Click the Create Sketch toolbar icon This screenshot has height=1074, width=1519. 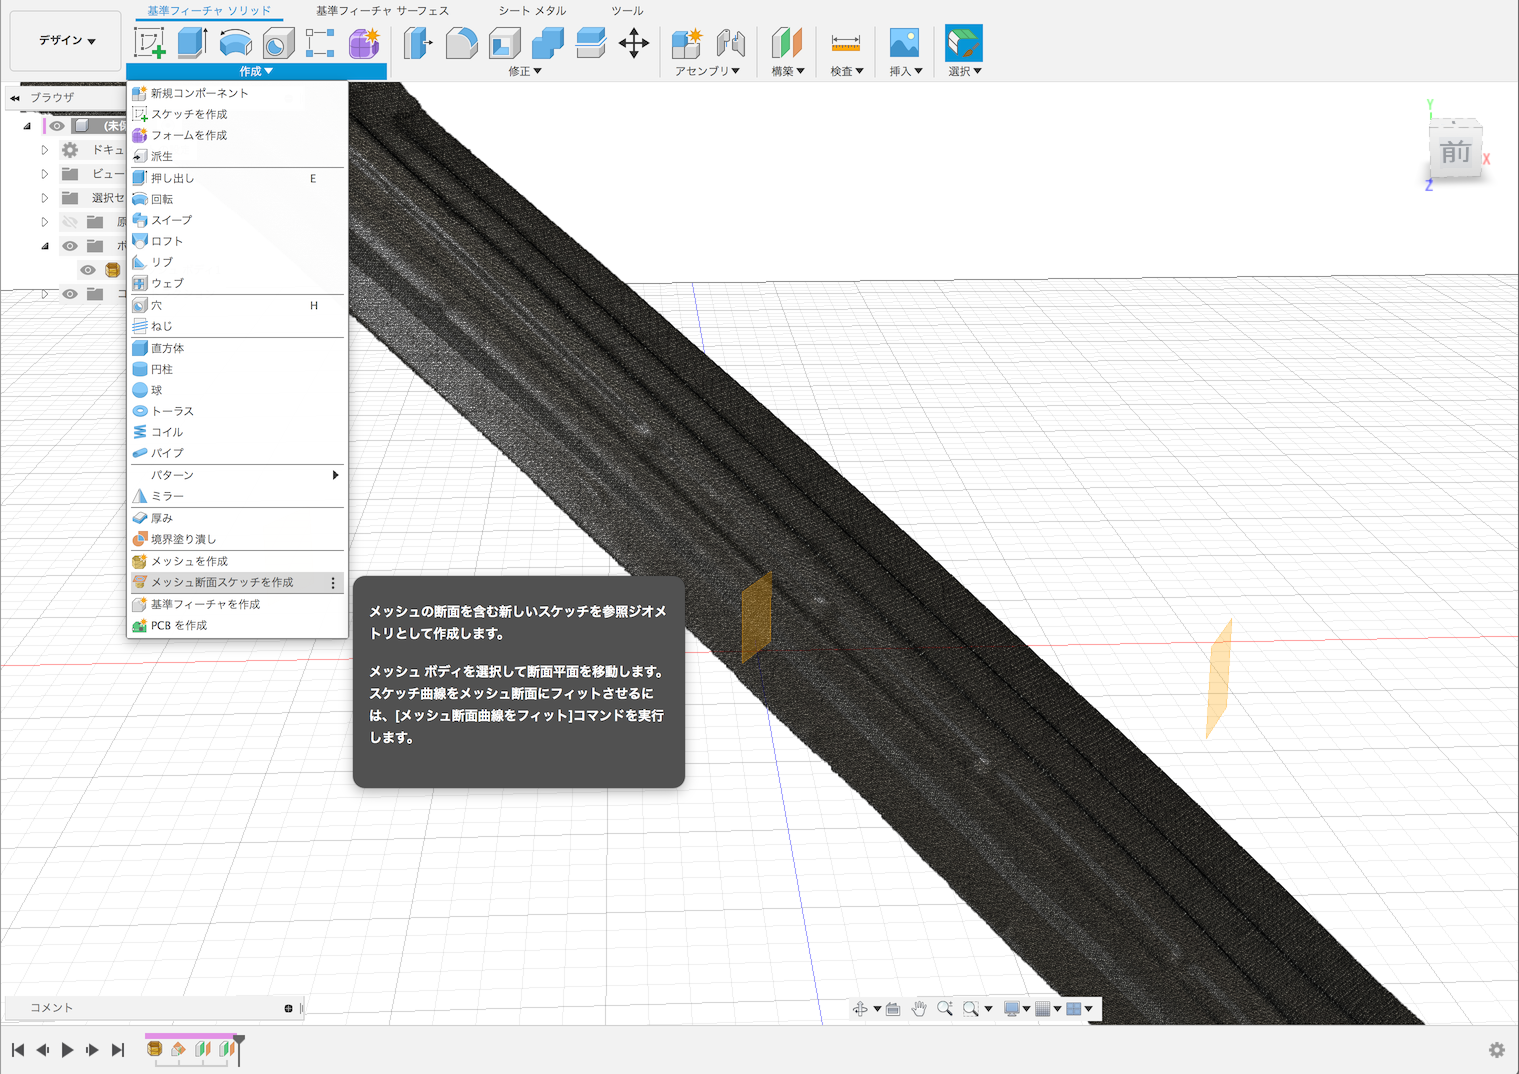(x=149, y=43)
